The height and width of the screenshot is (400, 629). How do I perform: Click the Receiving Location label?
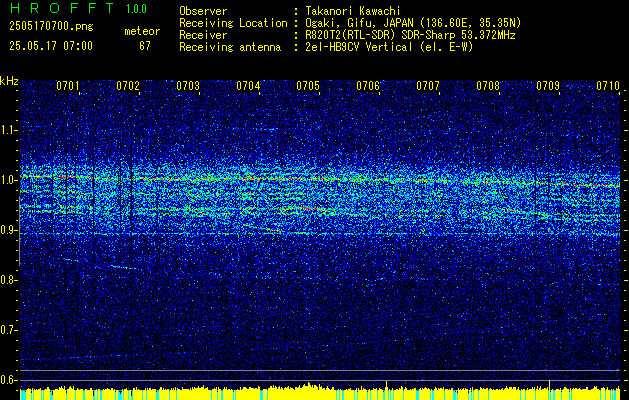233,23
